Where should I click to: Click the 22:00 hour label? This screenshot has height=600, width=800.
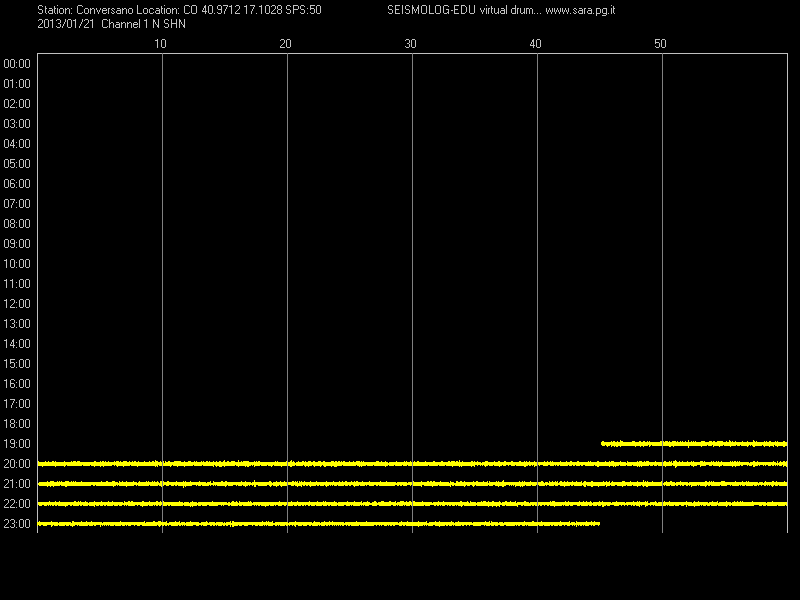[x=17, y=504]
